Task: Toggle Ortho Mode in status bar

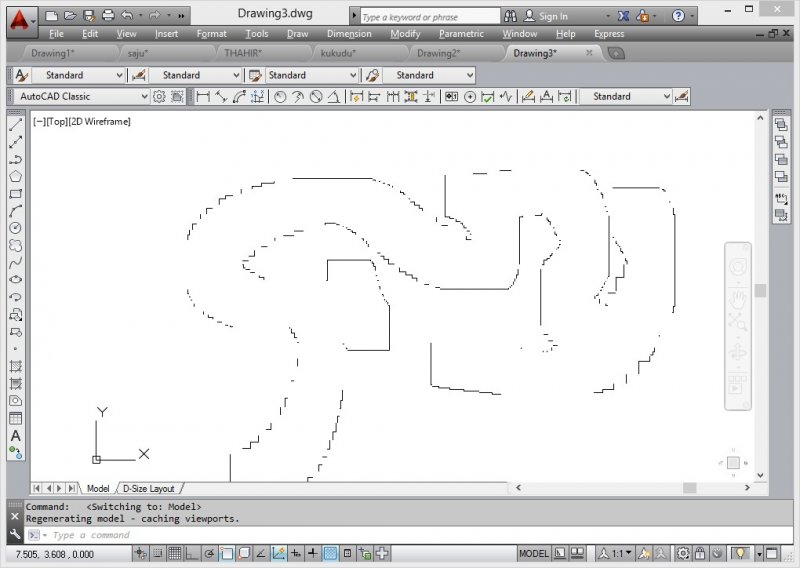Action: point(192,553)
